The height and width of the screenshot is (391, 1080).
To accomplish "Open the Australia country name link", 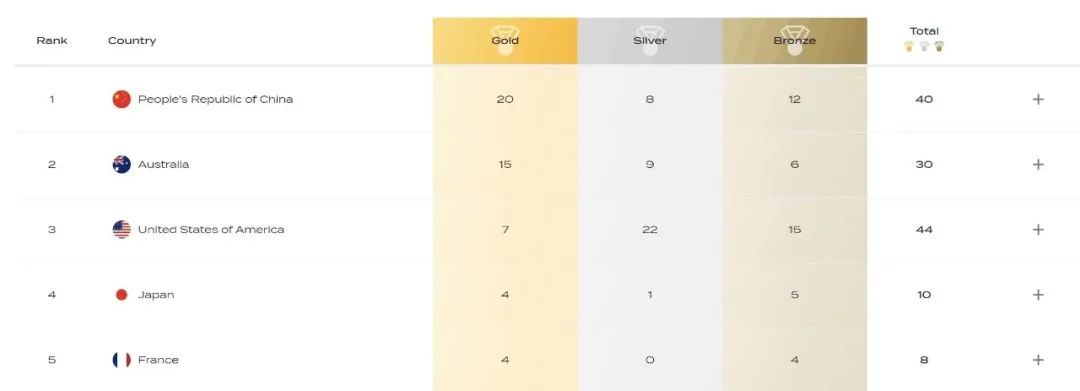I will click(x=163, y=165).
